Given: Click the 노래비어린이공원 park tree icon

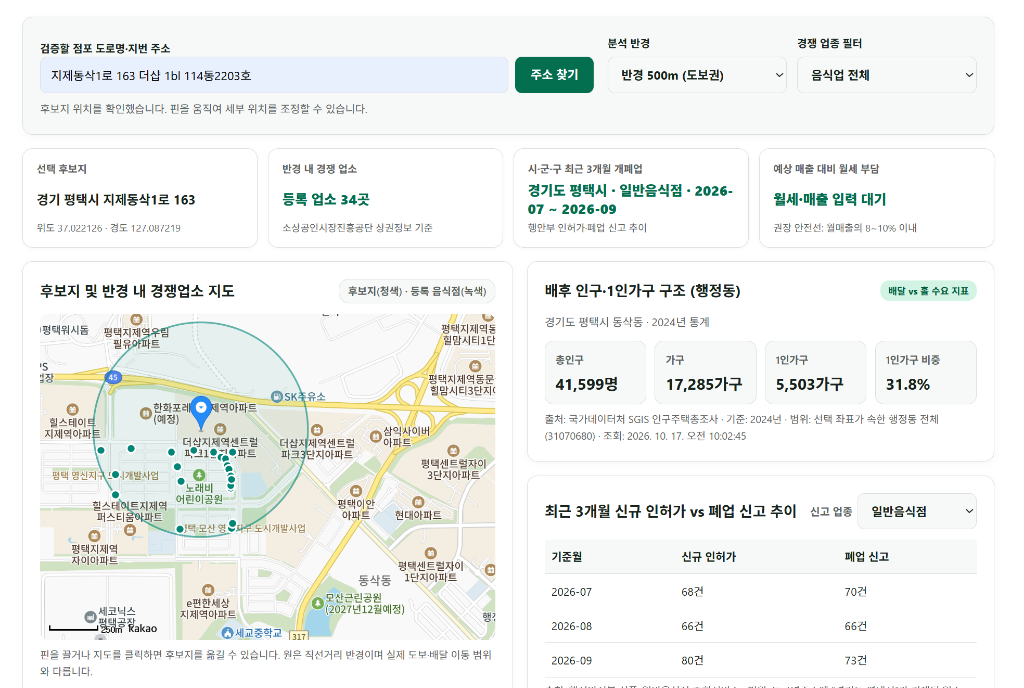Looking at the screenshot, I should 199,475.
